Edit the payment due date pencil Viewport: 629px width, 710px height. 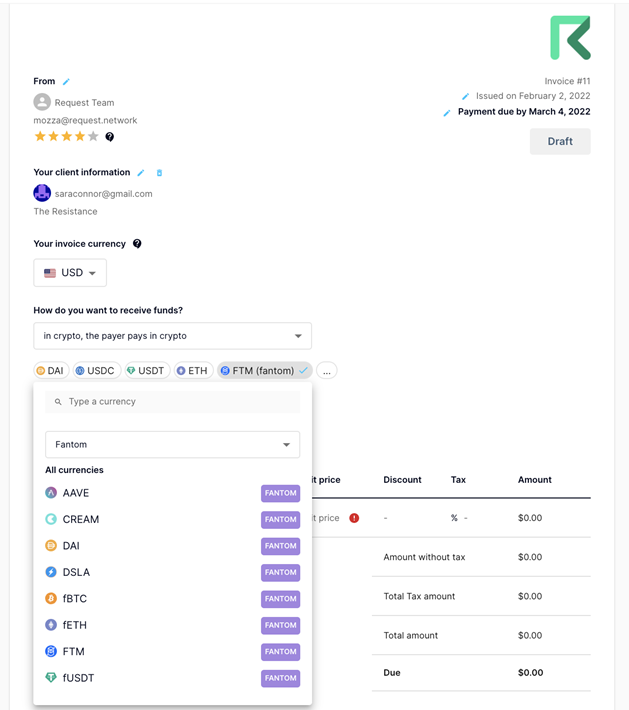[x=447, y=113]
